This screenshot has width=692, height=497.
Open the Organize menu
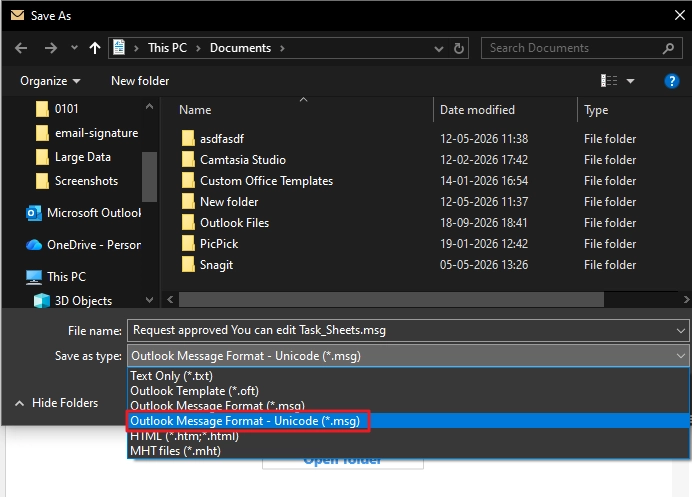pos(50,81)
